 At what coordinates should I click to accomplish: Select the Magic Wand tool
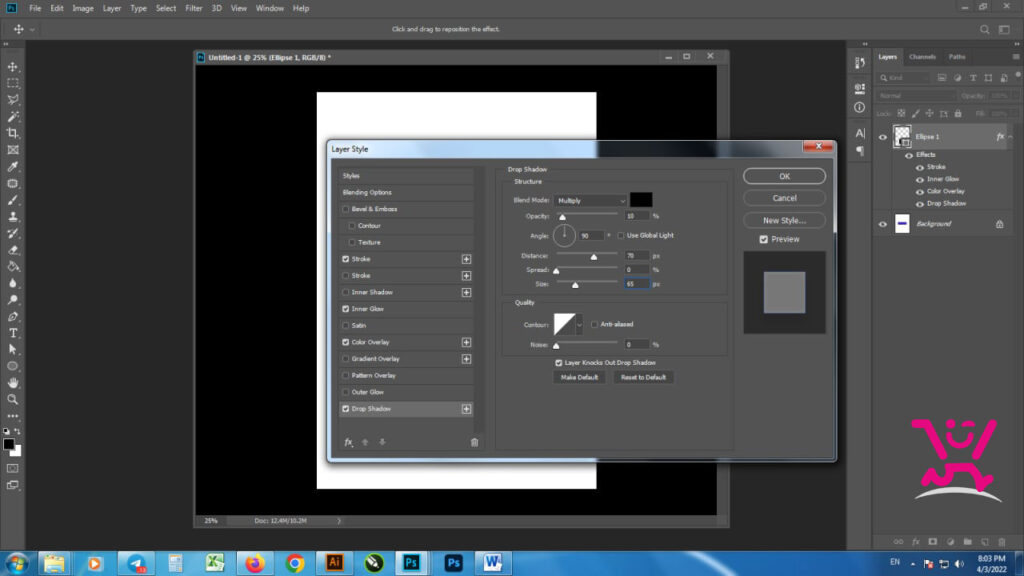(x=12, y=116)
